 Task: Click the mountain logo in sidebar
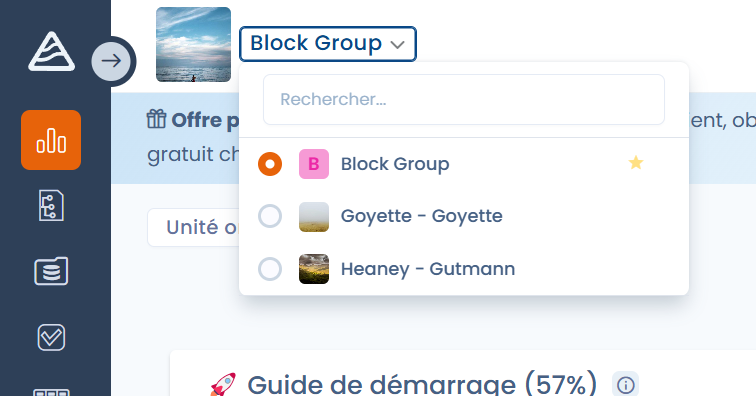click(x=52, y=52)
